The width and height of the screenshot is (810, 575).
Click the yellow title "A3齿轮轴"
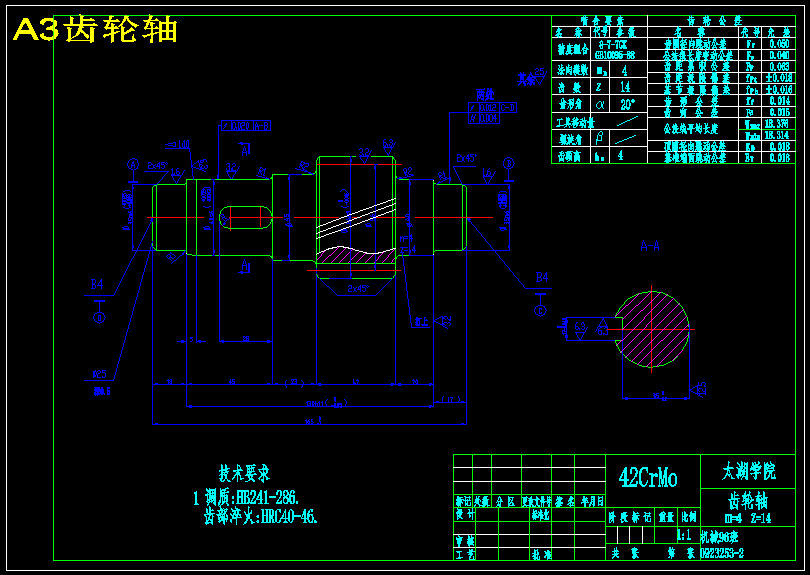[x=96, y=29]
